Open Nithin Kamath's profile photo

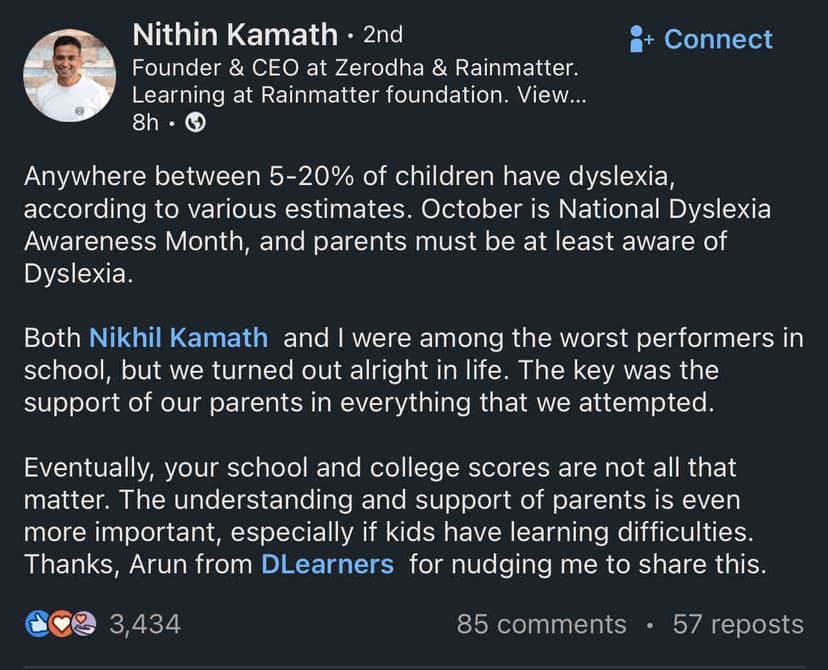[69, 75]
